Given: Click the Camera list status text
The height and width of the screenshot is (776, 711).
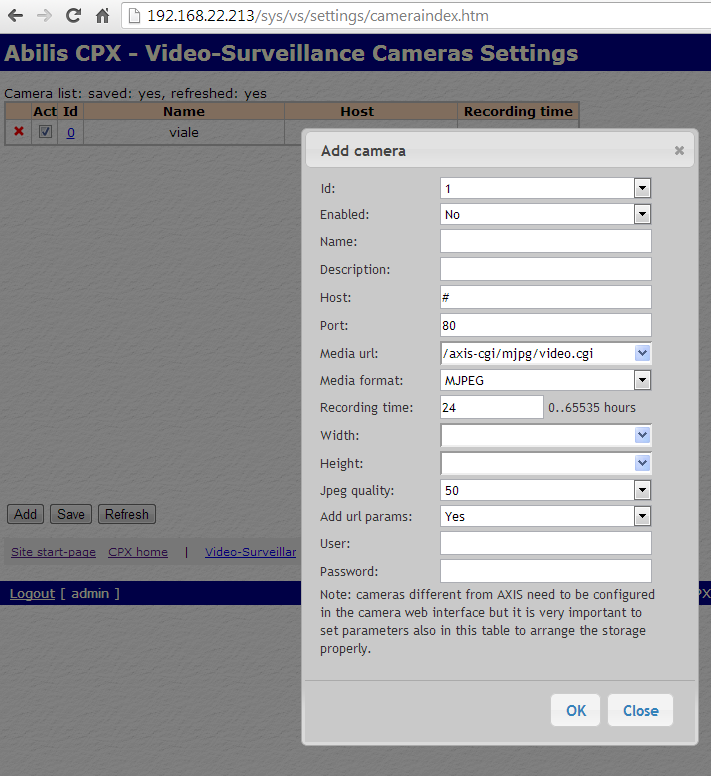Looking at the screenshot, I should [x=135, y=94].
